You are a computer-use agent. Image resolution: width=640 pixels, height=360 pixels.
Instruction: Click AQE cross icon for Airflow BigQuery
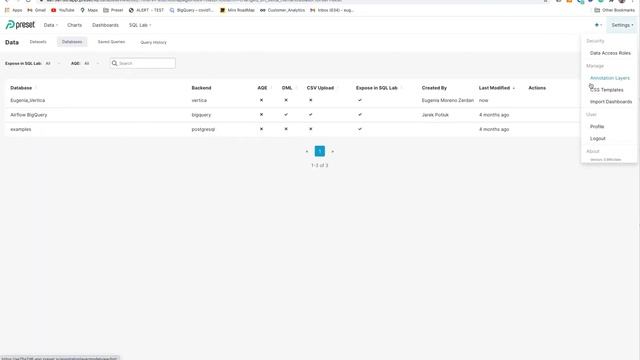coord(261,115)
